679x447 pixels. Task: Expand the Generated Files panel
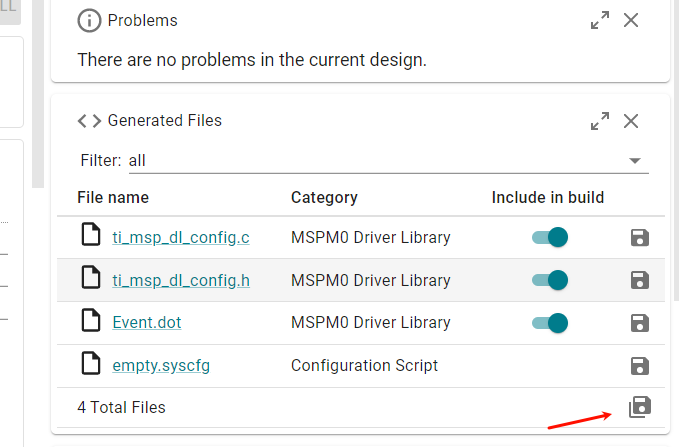(x=600, y=121)
